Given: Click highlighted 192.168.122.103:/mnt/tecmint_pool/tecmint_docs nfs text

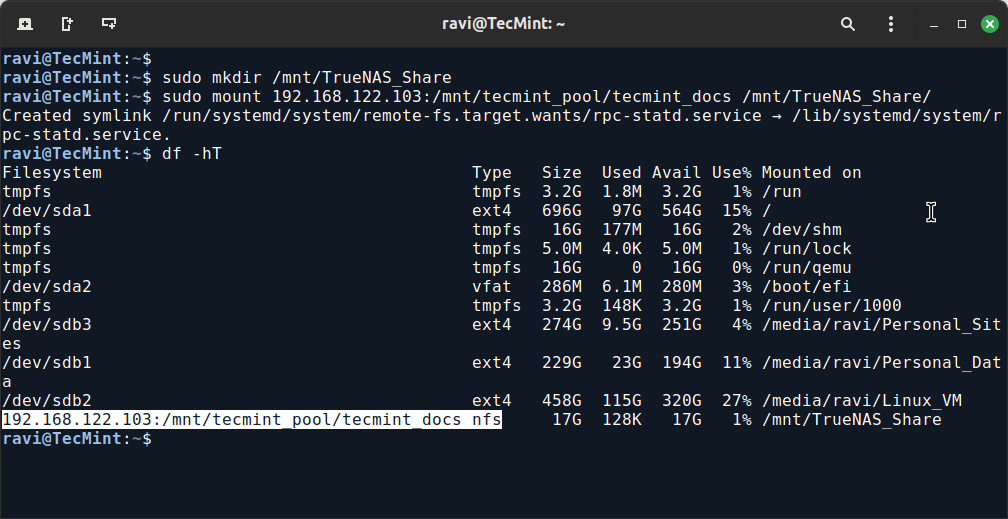Looking at the screenshot, I should click(252, 420).
